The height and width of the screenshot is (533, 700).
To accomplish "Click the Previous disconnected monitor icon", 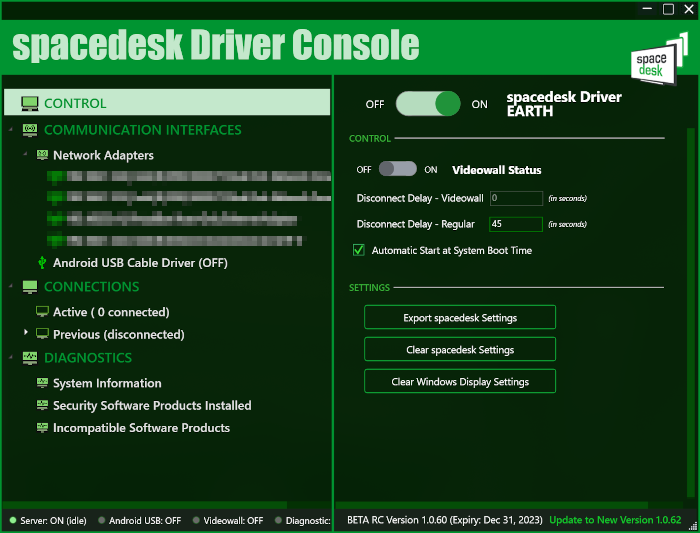I will (x=42, y=334).
